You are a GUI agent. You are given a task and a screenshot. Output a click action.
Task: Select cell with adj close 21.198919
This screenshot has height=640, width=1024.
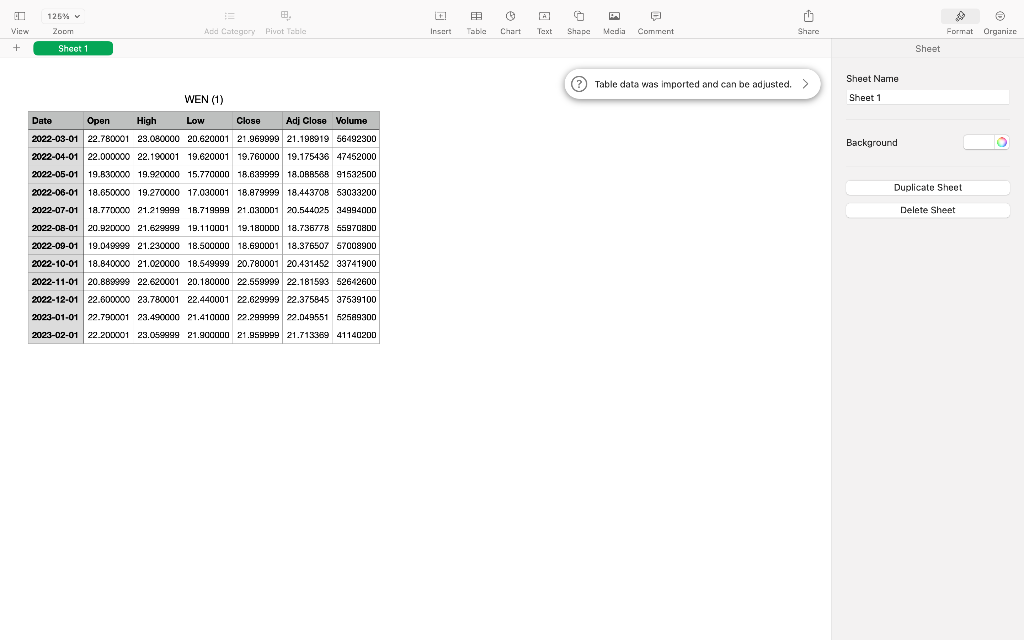coord(308,139)
